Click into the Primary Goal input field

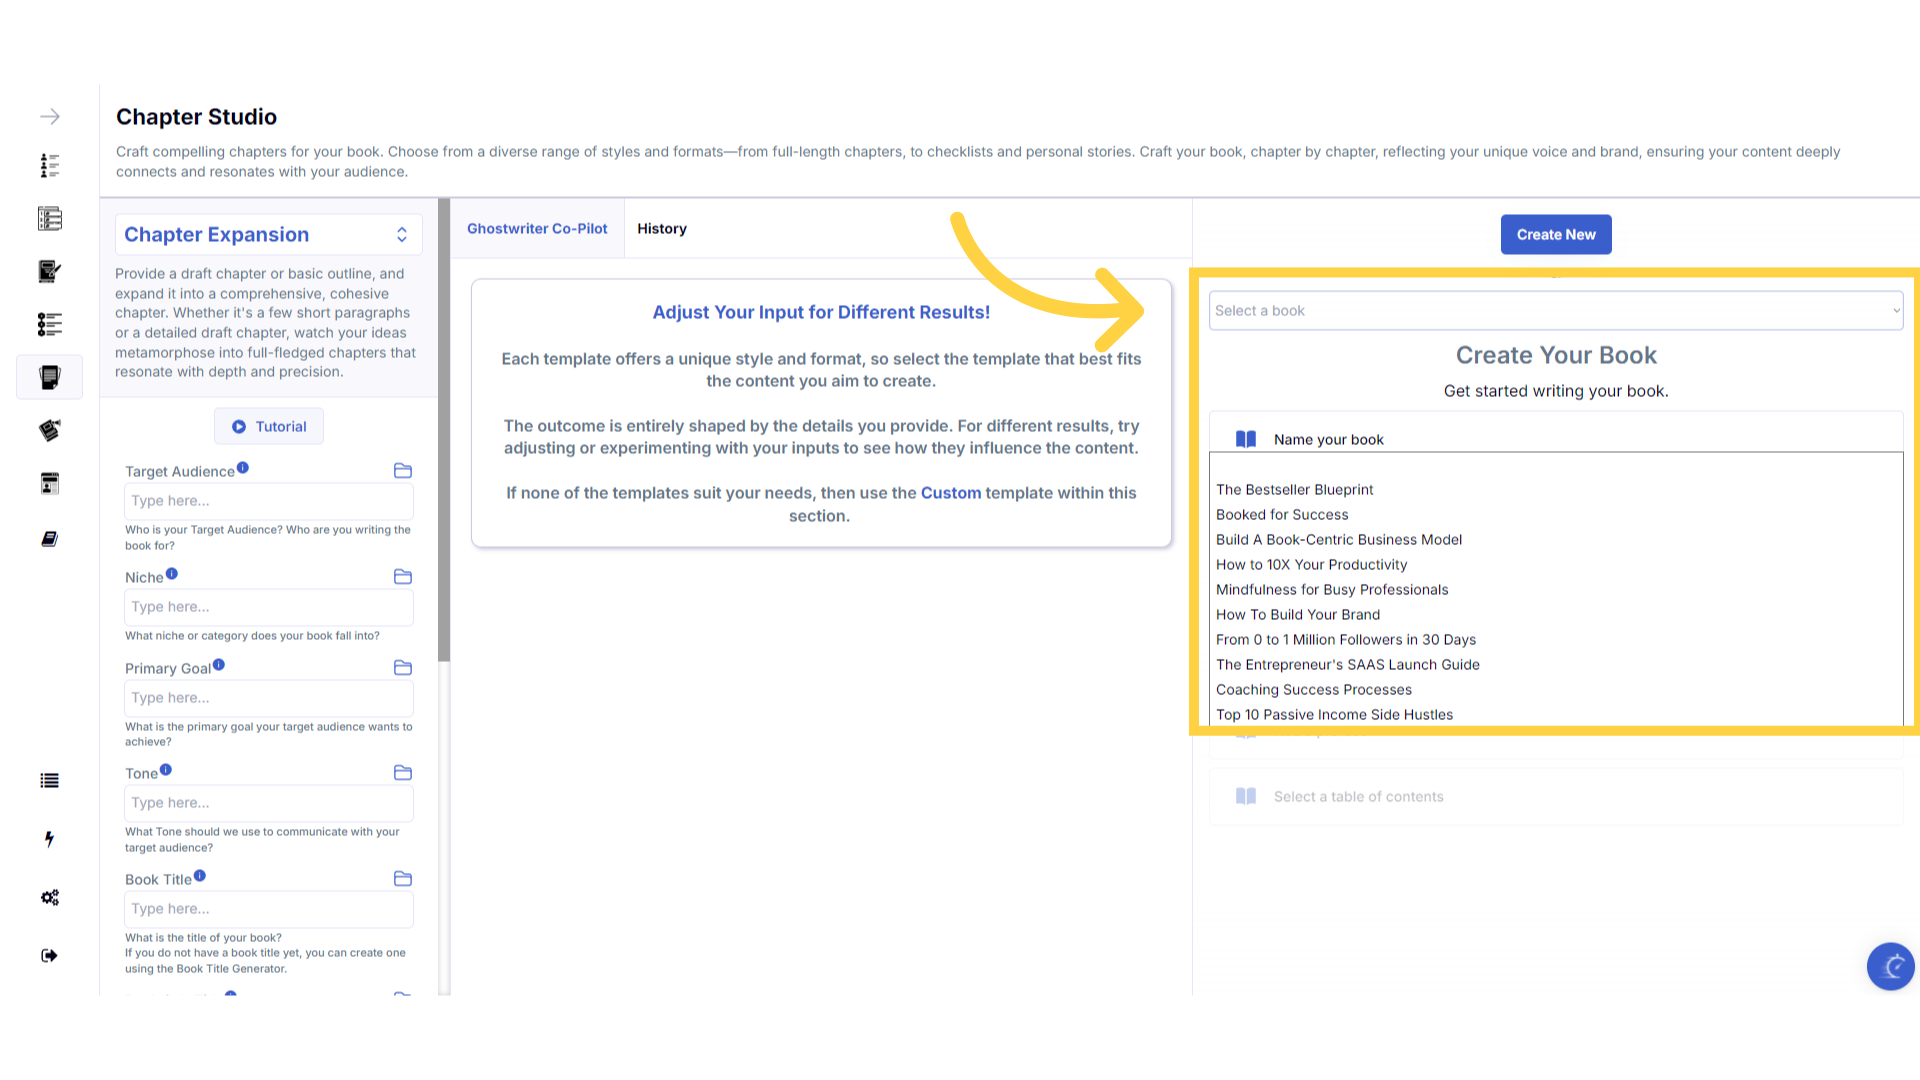[268, 698]
